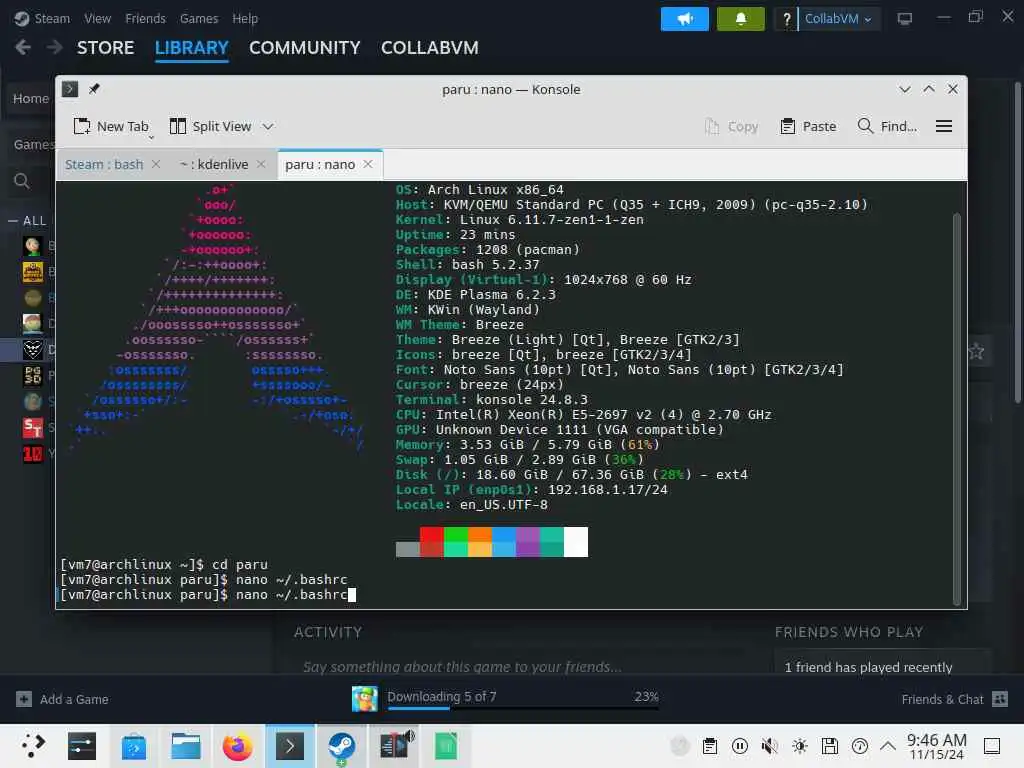
Task: Click New Tab in Konsole
Action: (x=111, y=126)
